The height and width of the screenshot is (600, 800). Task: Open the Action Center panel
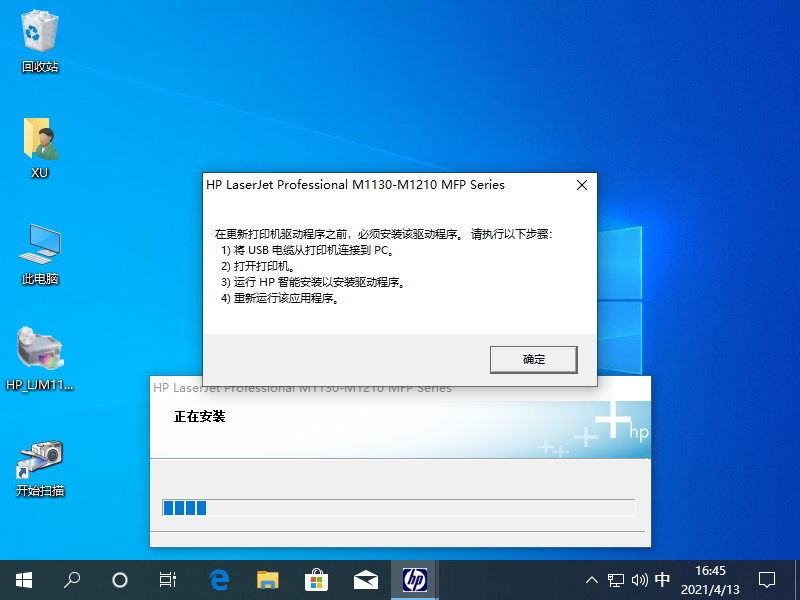[766, 580]
